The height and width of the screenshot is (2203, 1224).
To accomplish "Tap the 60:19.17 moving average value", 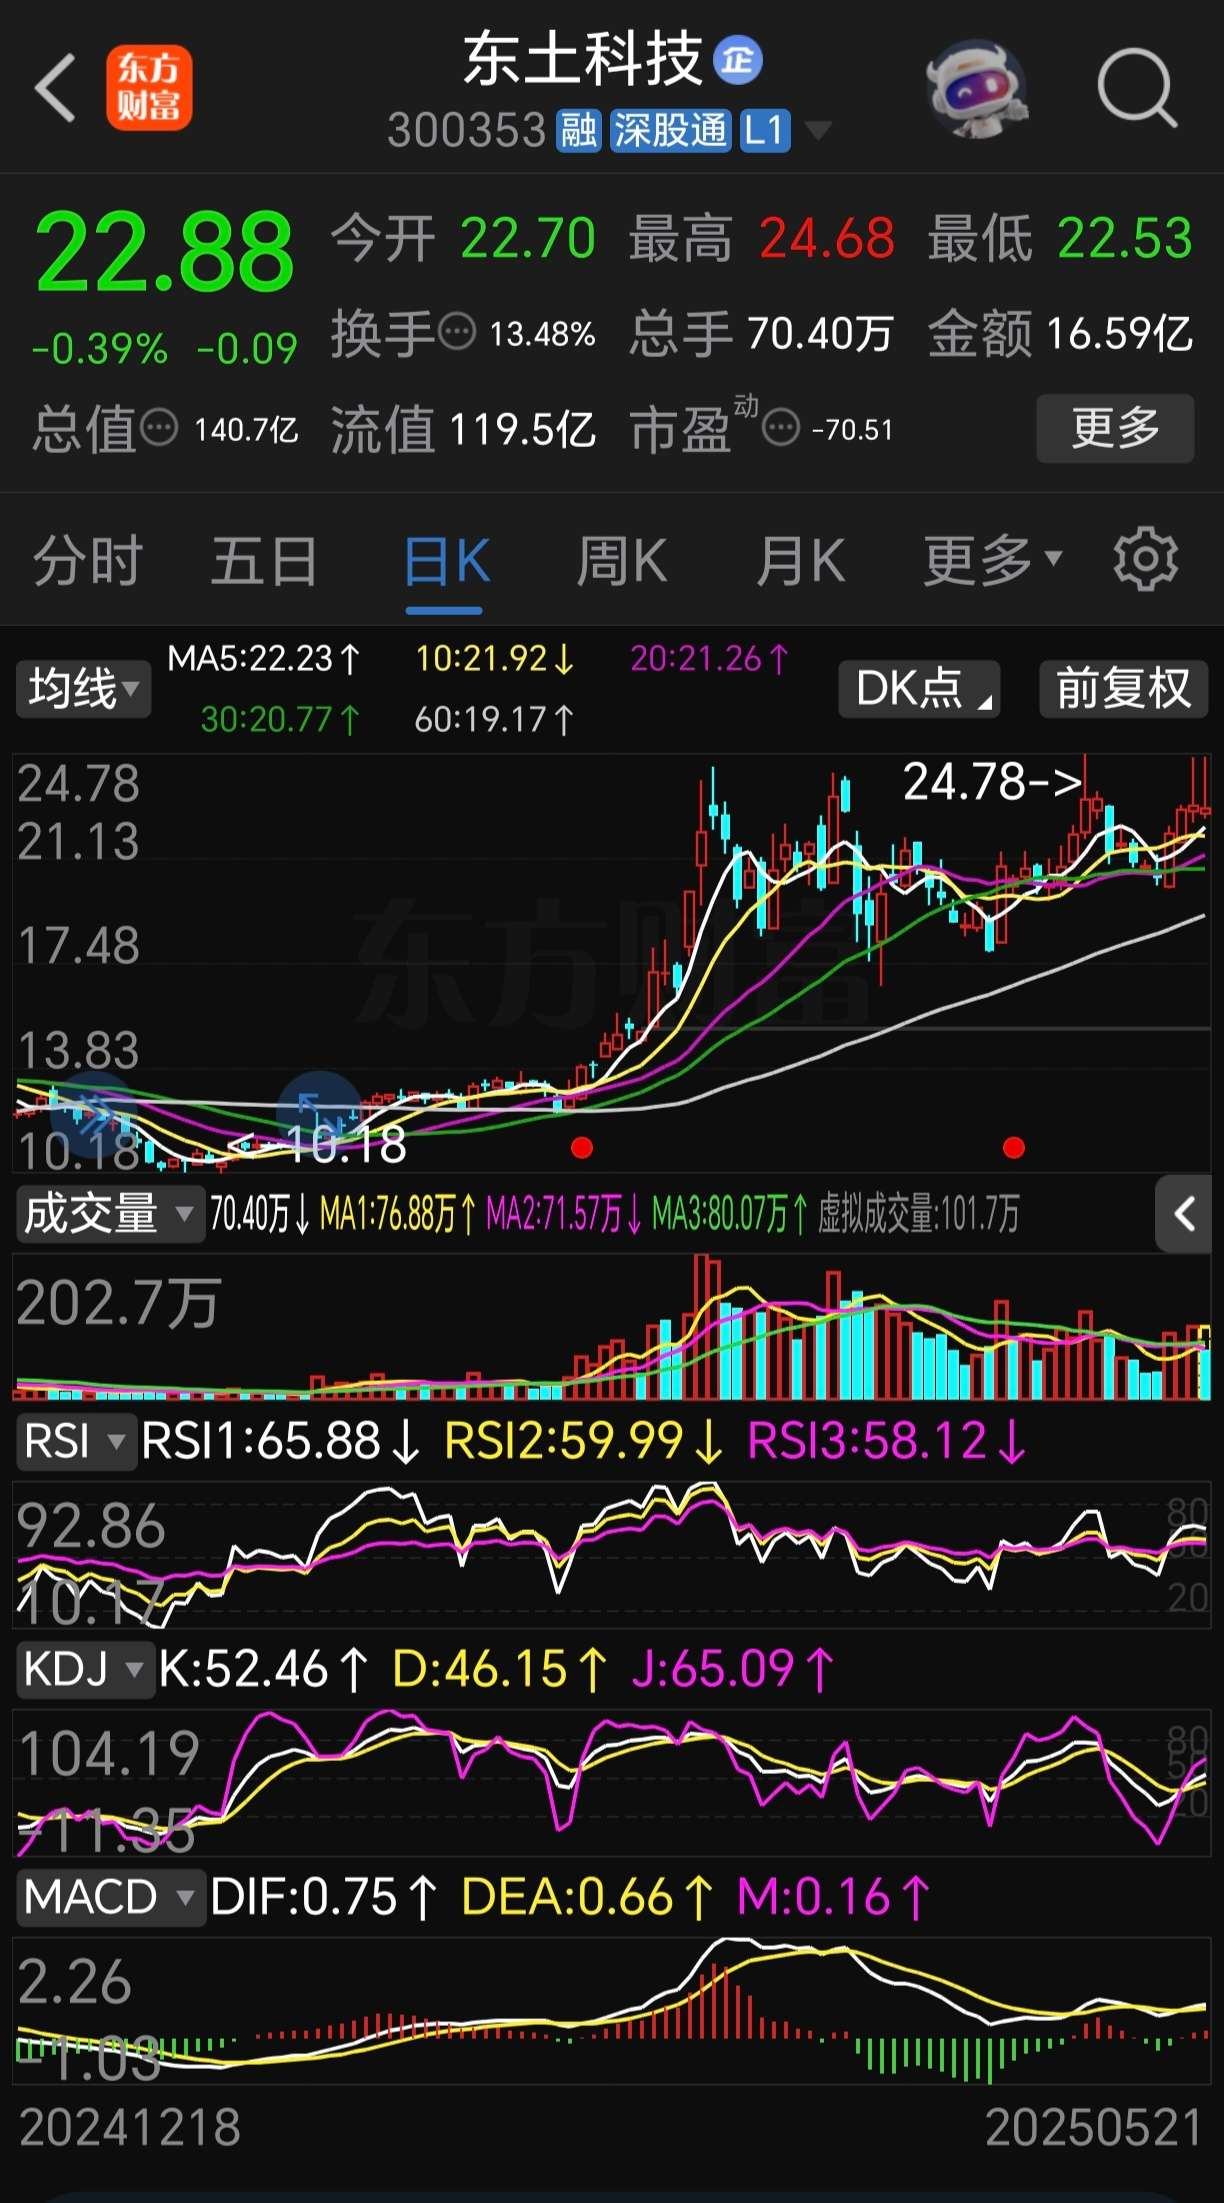I will coord(494,719).
